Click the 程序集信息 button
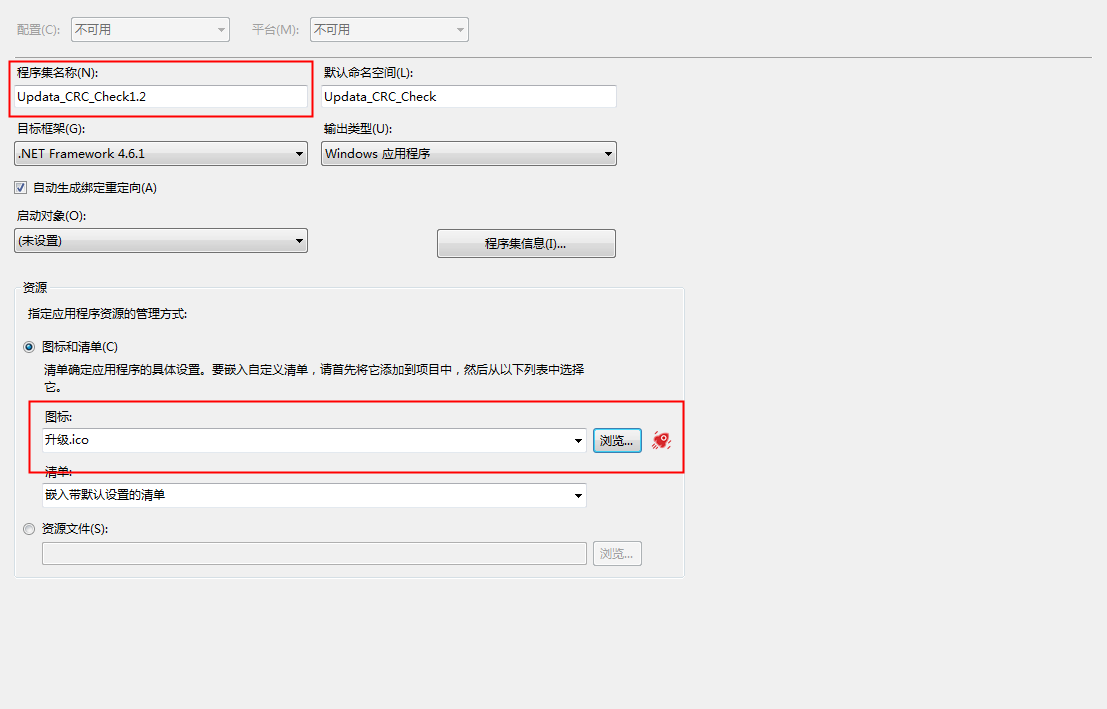The height and width of the screenshot is (709, 1107). (x=525, y=243)
